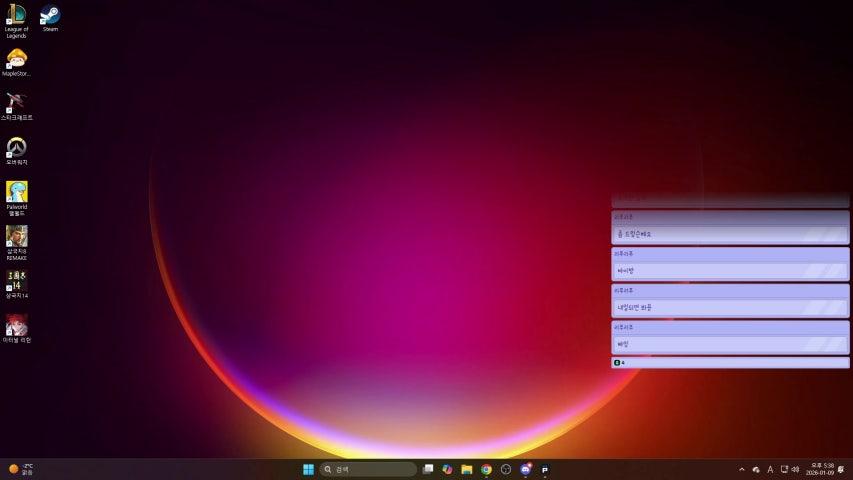Select the 삼국지14 desktop shortcut
This screenshot has width=853, height=480.
(16, 281)
